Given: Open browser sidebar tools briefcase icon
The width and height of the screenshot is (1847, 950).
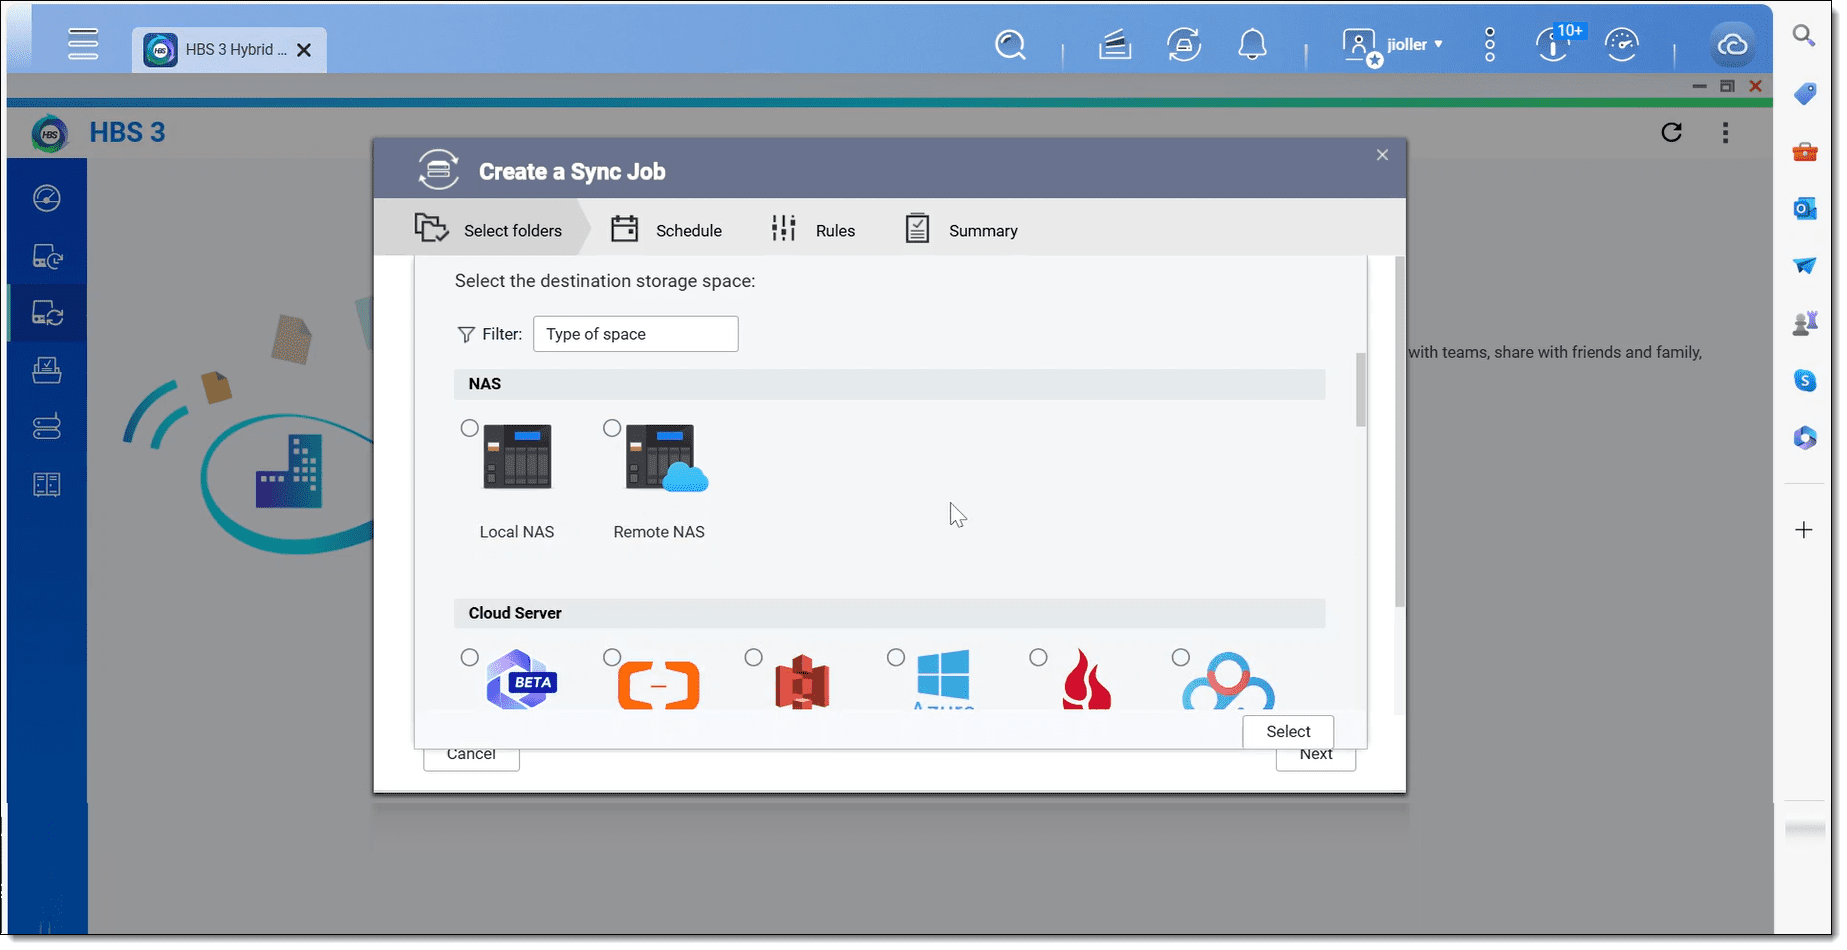Looking at the screenshot, I should click(x=1804, y=151).
